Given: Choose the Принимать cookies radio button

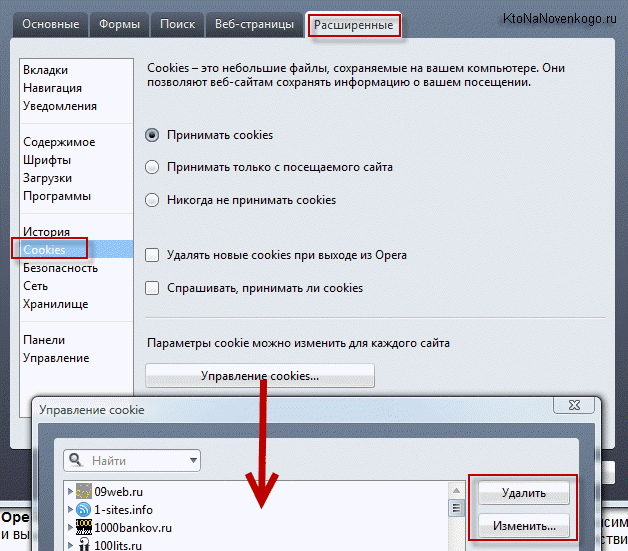Looking at the screenshot, I should 152,135.
